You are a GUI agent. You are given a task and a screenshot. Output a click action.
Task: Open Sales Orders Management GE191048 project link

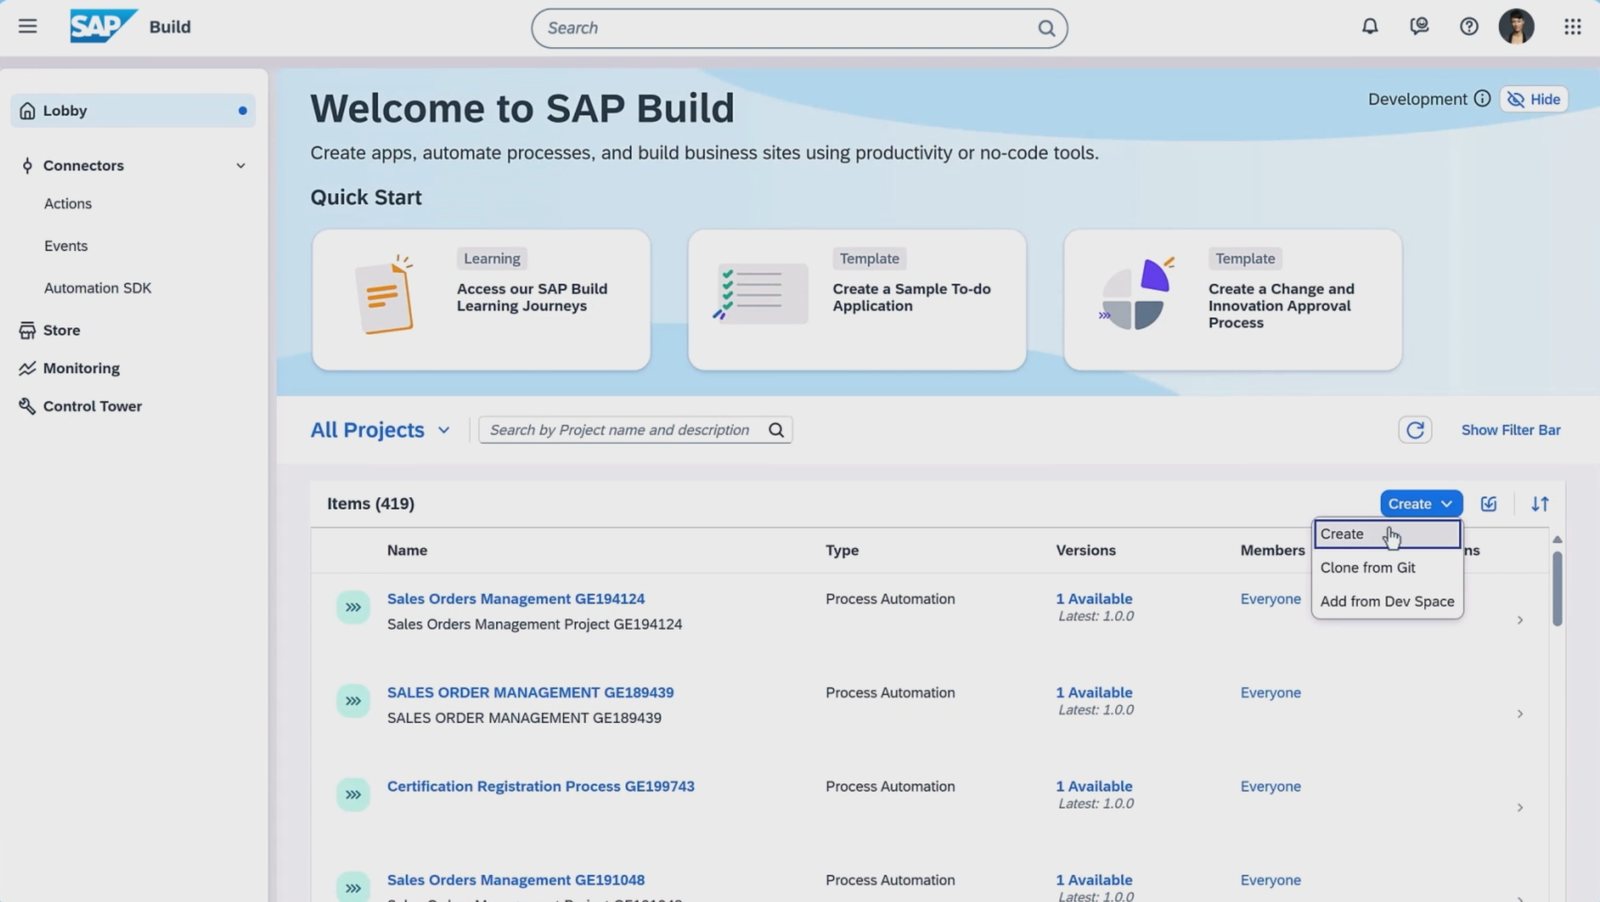tap(516, 881)
